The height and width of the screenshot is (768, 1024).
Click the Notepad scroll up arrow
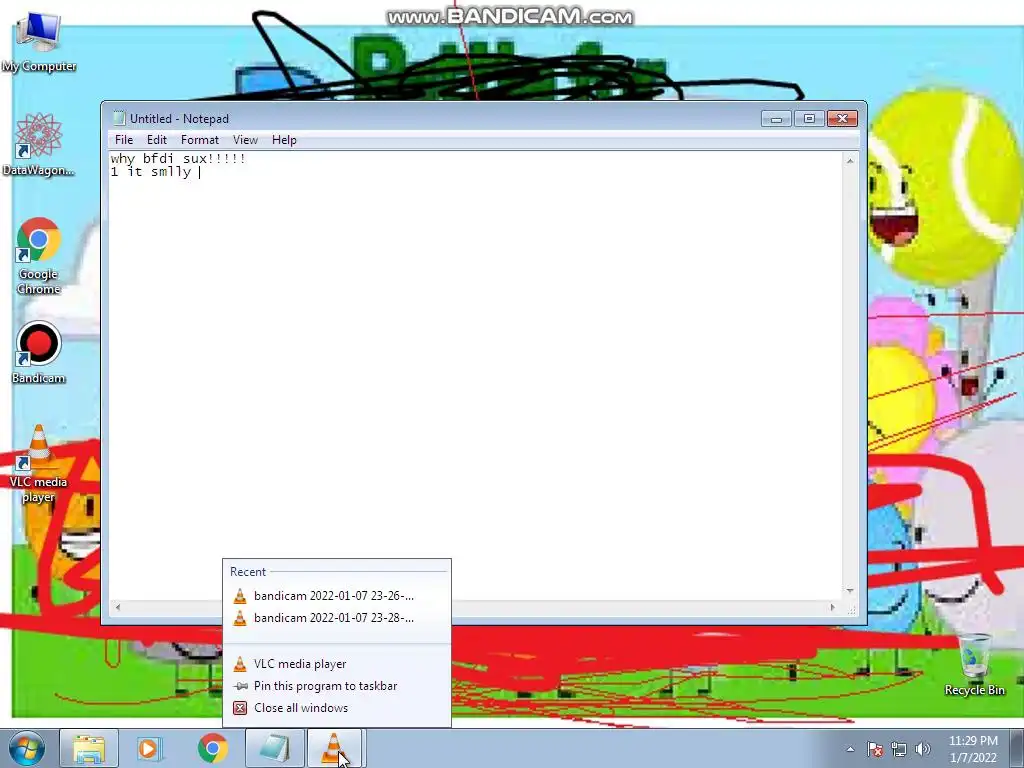[x=850, y=160]
